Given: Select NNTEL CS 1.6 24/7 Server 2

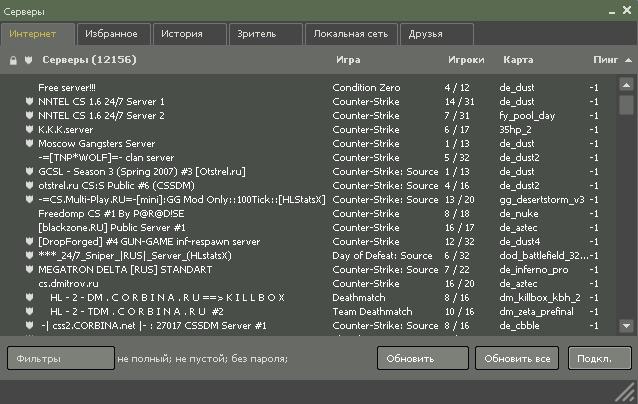Looking at the screenshot, I should 309,116.
